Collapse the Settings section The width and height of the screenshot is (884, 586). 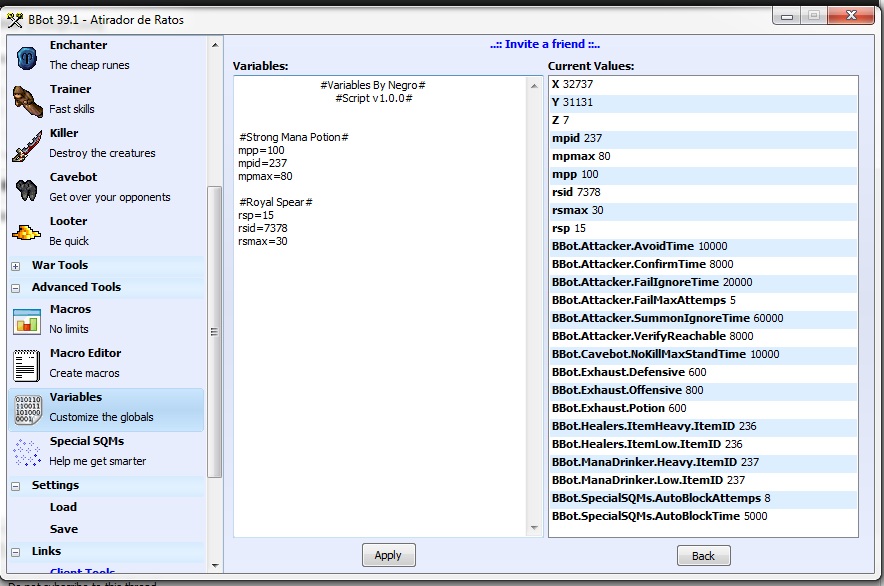point(16,486)
